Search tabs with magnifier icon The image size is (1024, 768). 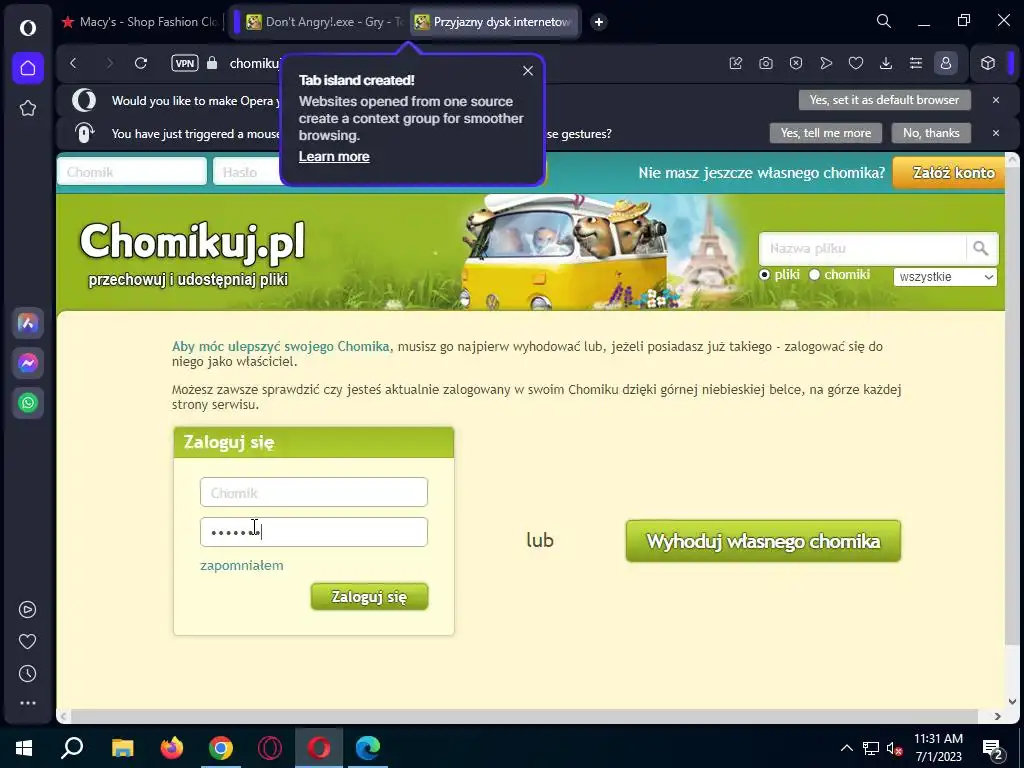coord(884,22)
